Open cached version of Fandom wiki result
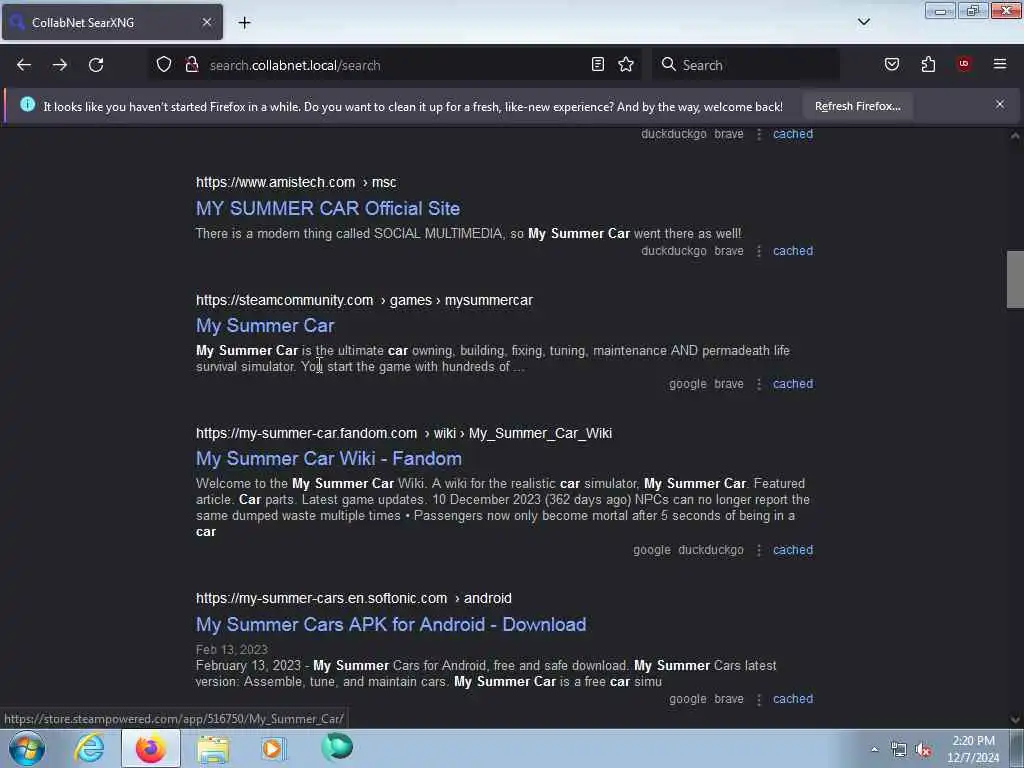This screenshot has height=768, width=1024. 793,550
